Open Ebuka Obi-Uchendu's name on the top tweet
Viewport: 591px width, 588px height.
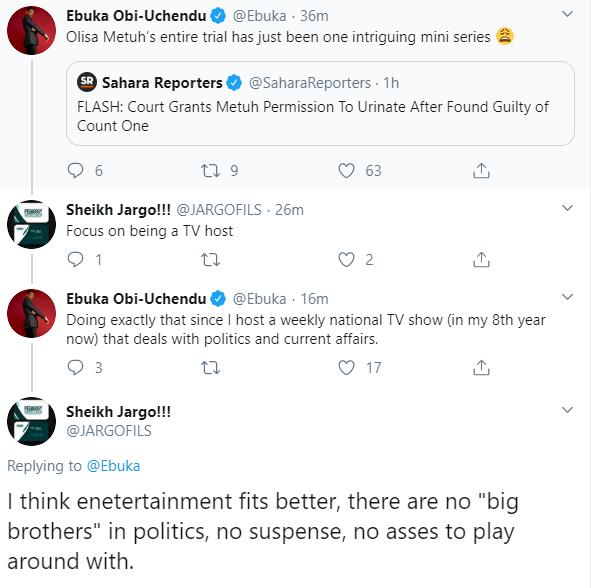click(136, 16)
